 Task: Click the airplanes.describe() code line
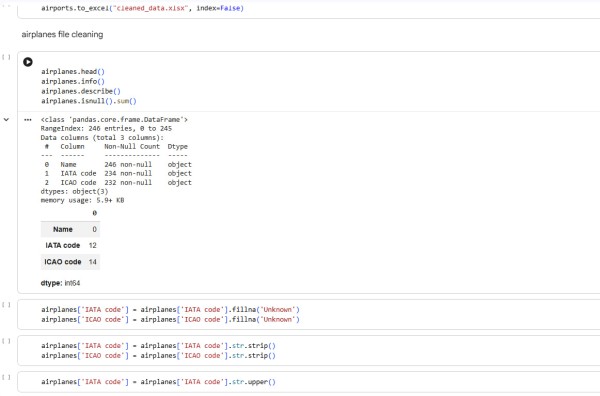click(x=81, y=91)
